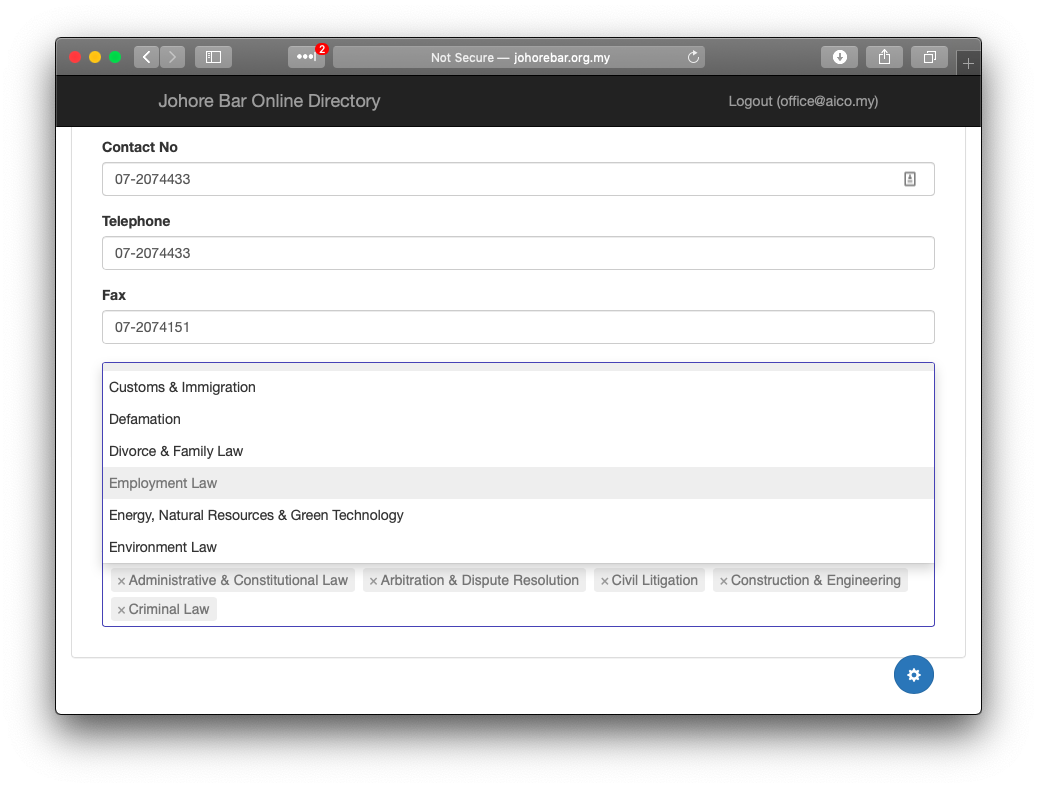Open the Johore Bar Online Directory link
Viewport: 1037px width, 788px height.
(269, 101)
